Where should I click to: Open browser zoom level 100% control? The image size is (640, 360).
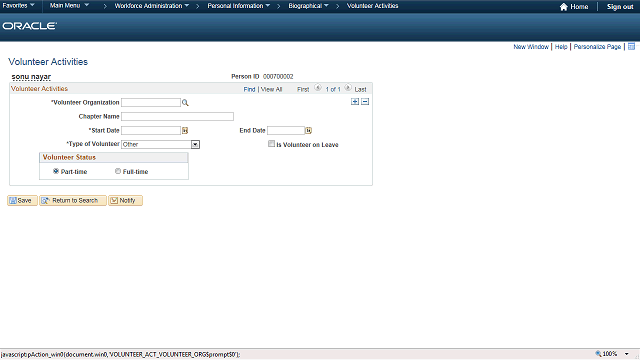pyautogui.click(x=606, y=354)
